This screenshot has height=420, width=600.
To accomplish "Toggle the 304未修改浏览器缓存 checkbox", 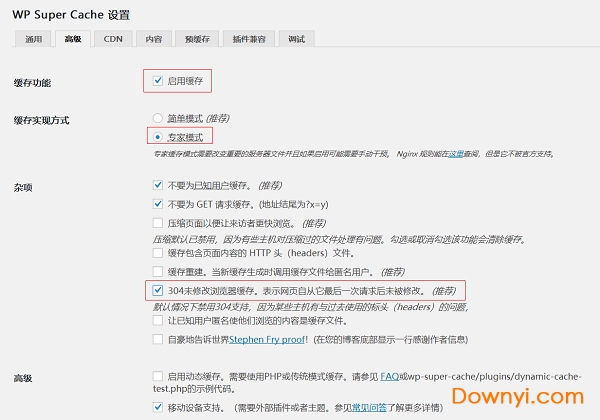I will [158, 290].
